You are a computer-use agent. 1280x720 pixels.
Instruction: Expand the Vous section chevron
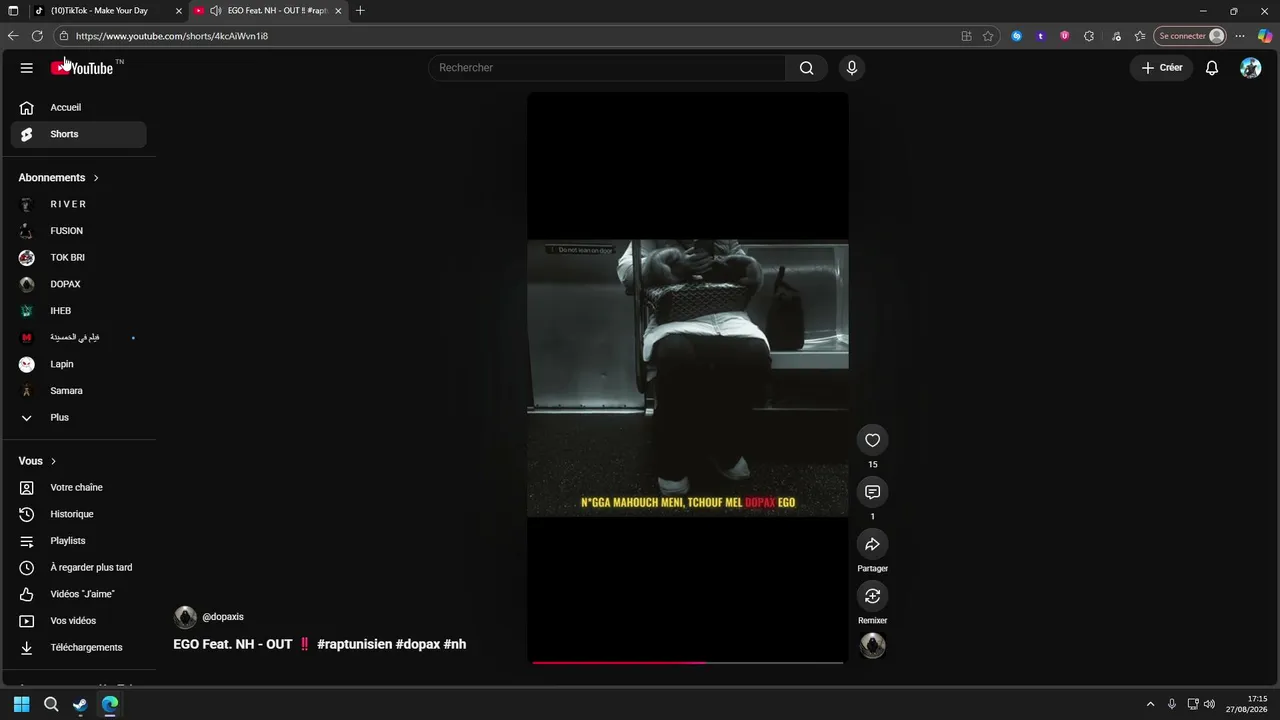53,461
